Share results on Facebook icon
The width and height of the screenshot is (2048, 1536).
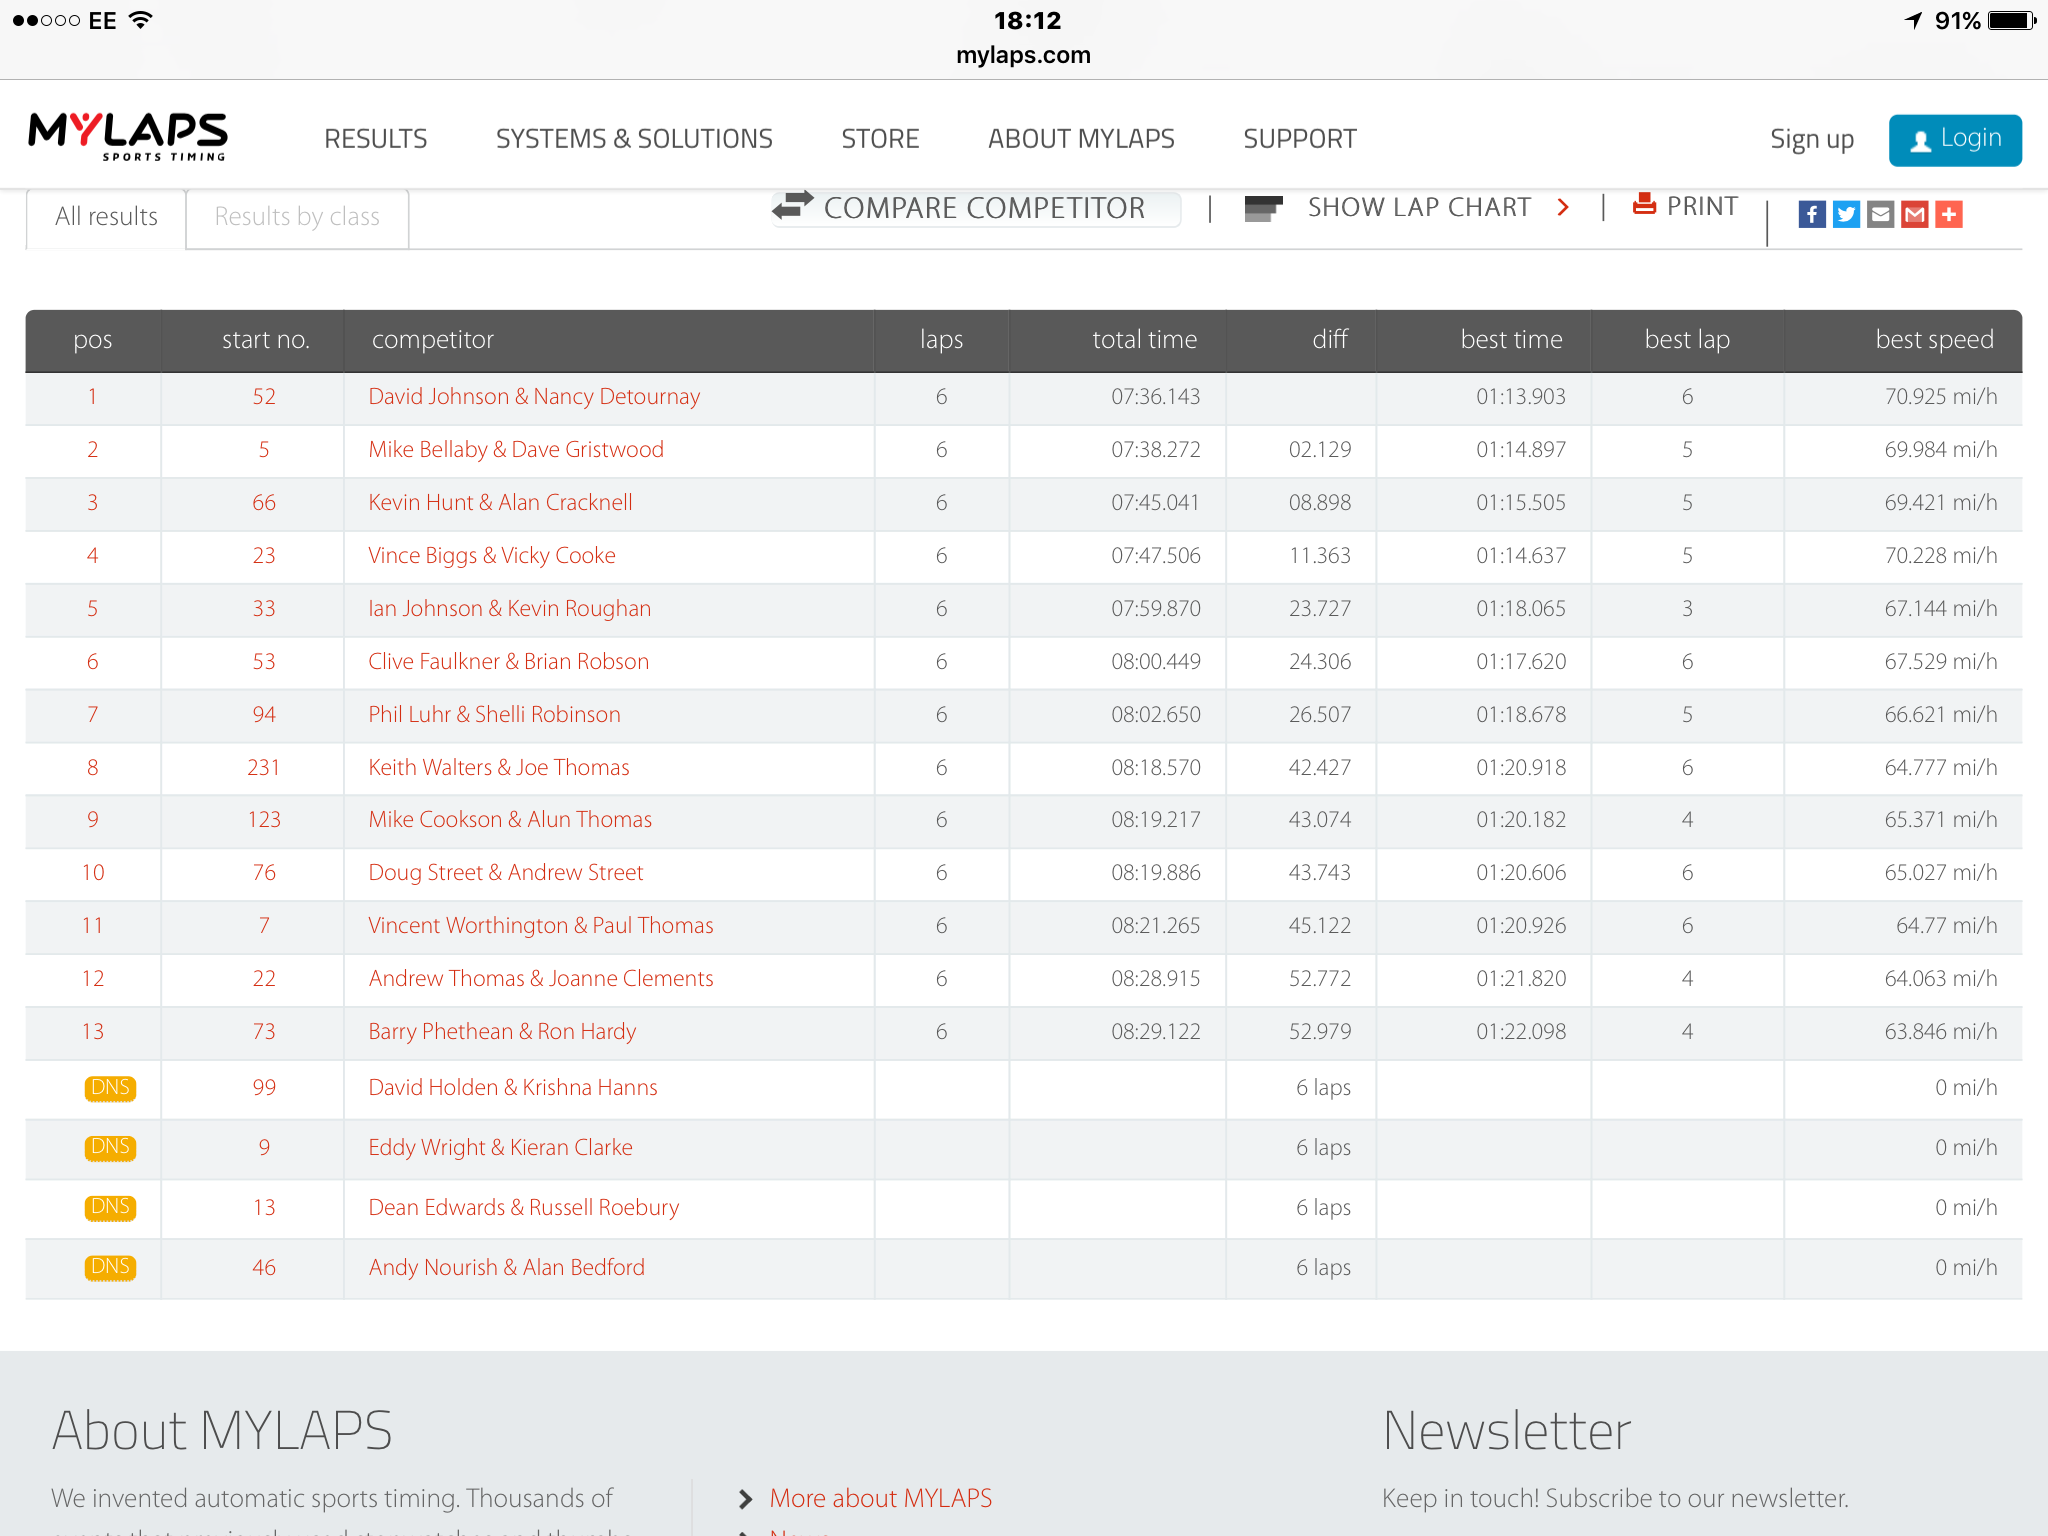pos(1812,215)
